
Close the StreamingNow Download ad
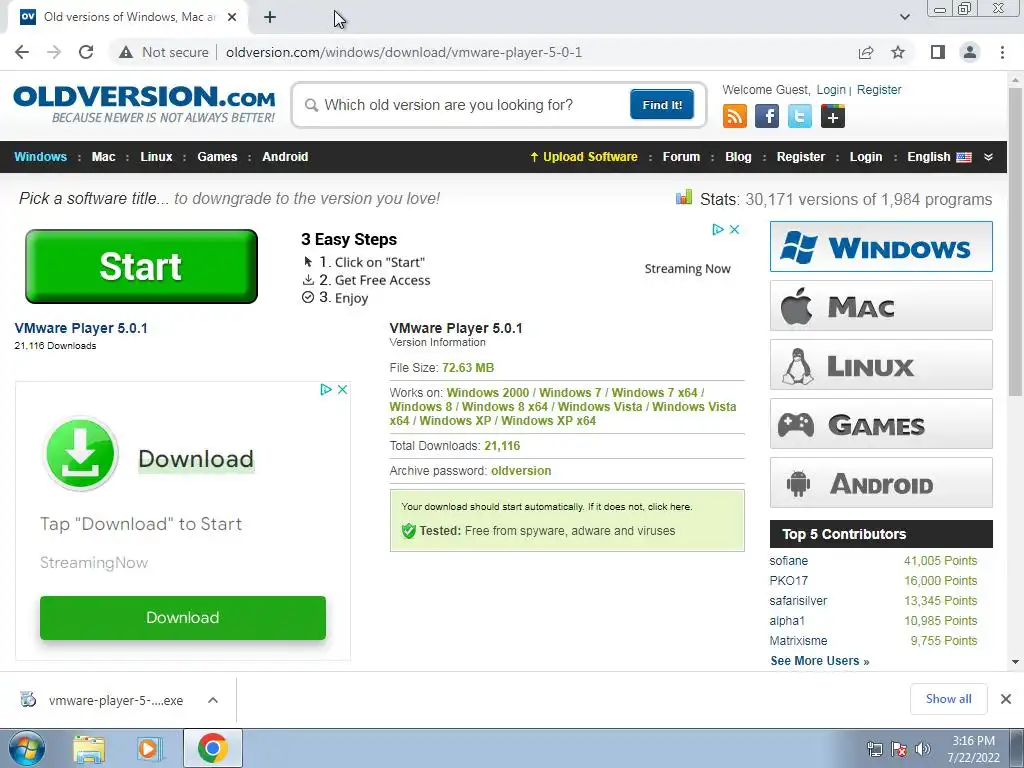click(x=342, y=390)
